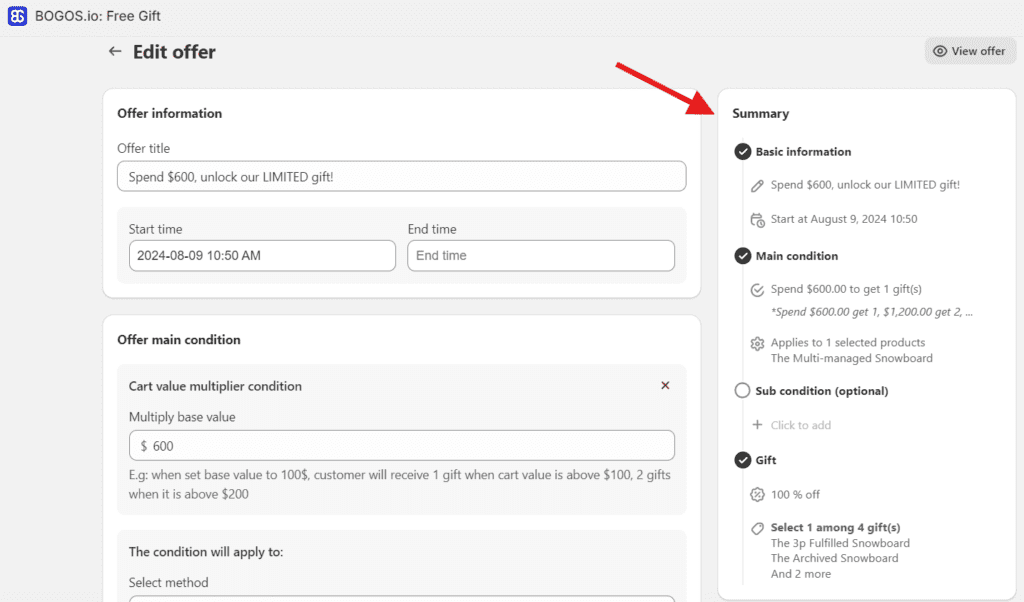Focus the Offer title text field
The height and width of the screenshot is (602, 1024).
401,176
